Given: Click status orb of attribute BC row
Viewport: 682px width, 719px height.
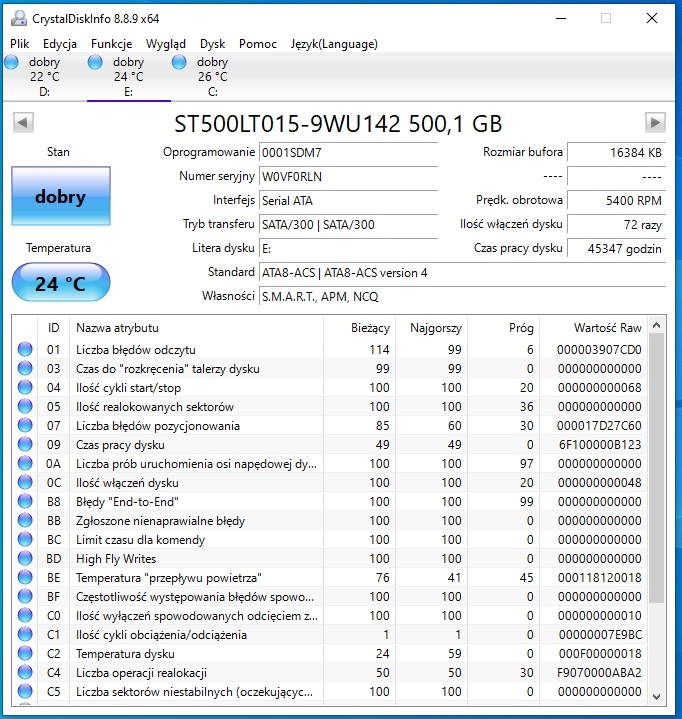Looking at the screenshot, I should point(25,539).
